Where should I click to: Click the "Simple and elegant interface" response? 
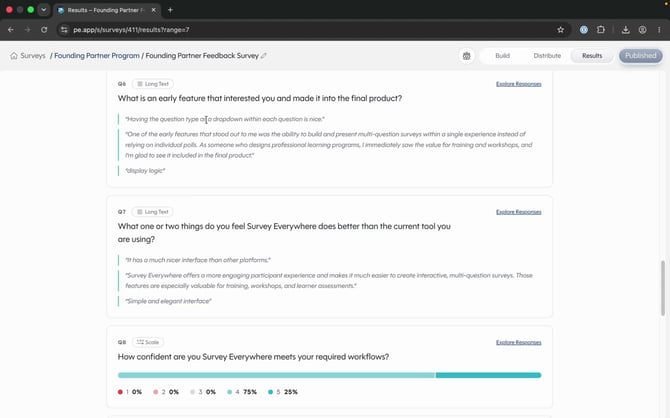pyautogui.click(x=168, y=301)
